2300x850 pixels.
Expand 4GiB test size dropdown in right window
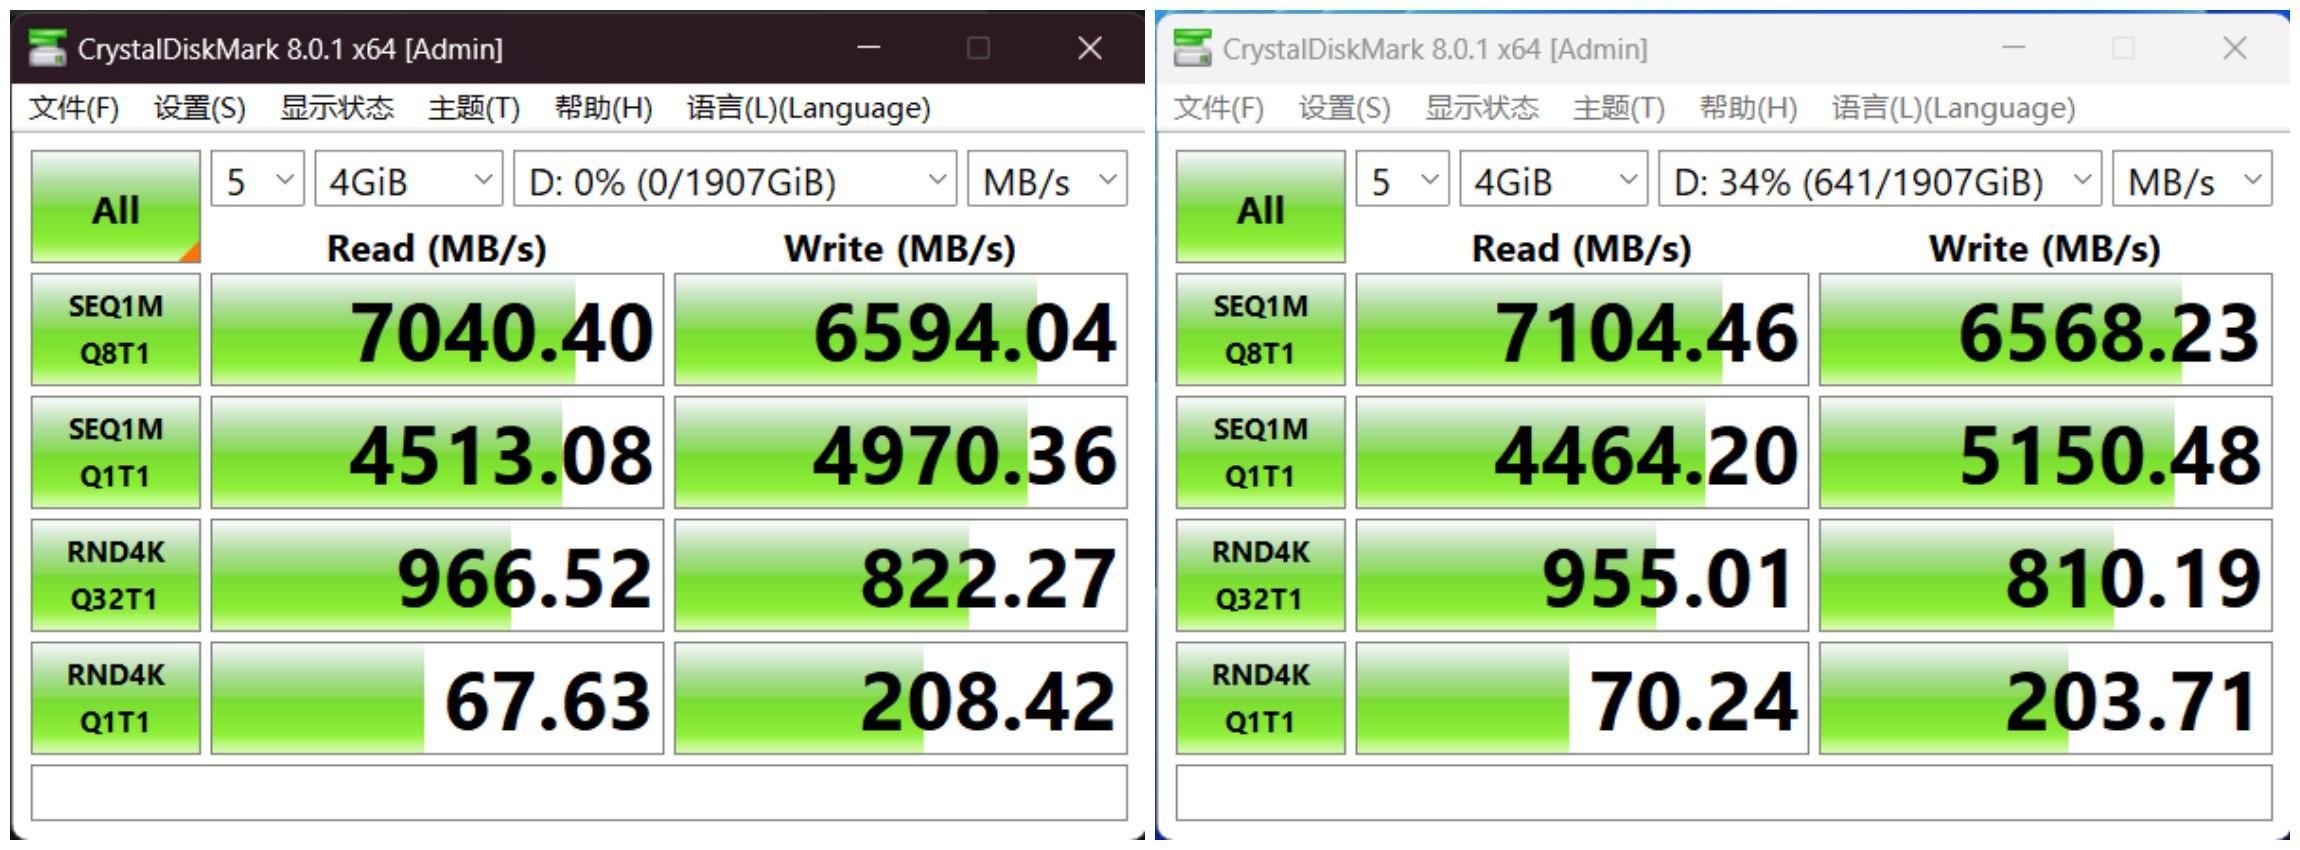coord(1554,180)
